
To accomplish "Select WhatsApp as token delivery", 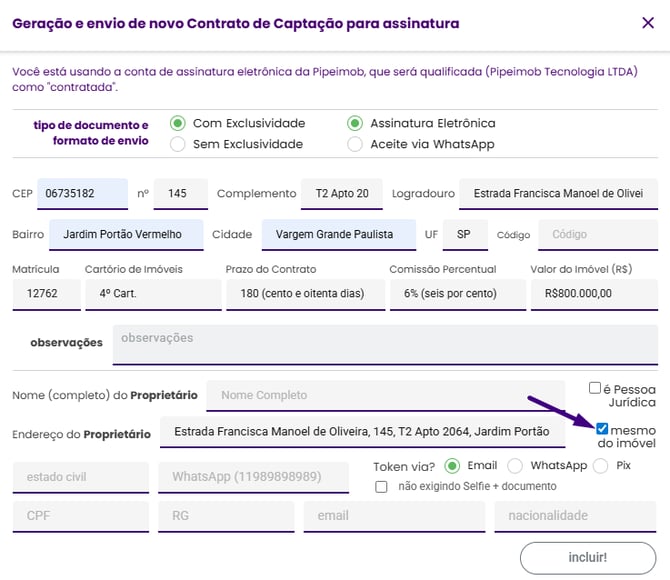I will coord(515,466).
